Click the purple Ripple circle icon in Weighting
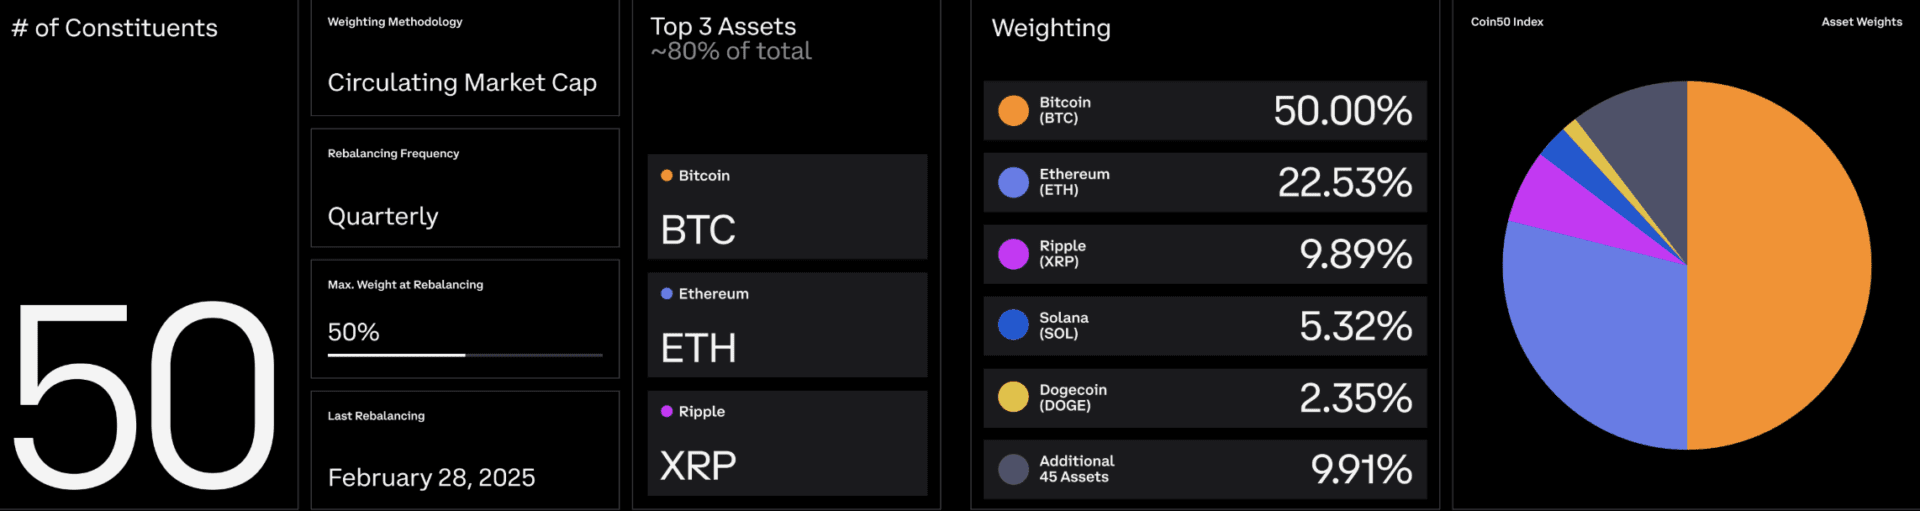 [1013, 254]
